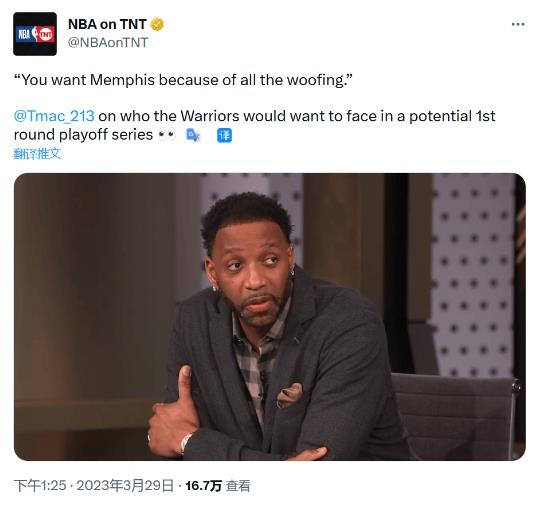The width and height of the screenshot is (542, 506).
Task: Click the 查看 views label
Action: click(x=238, y=486)
